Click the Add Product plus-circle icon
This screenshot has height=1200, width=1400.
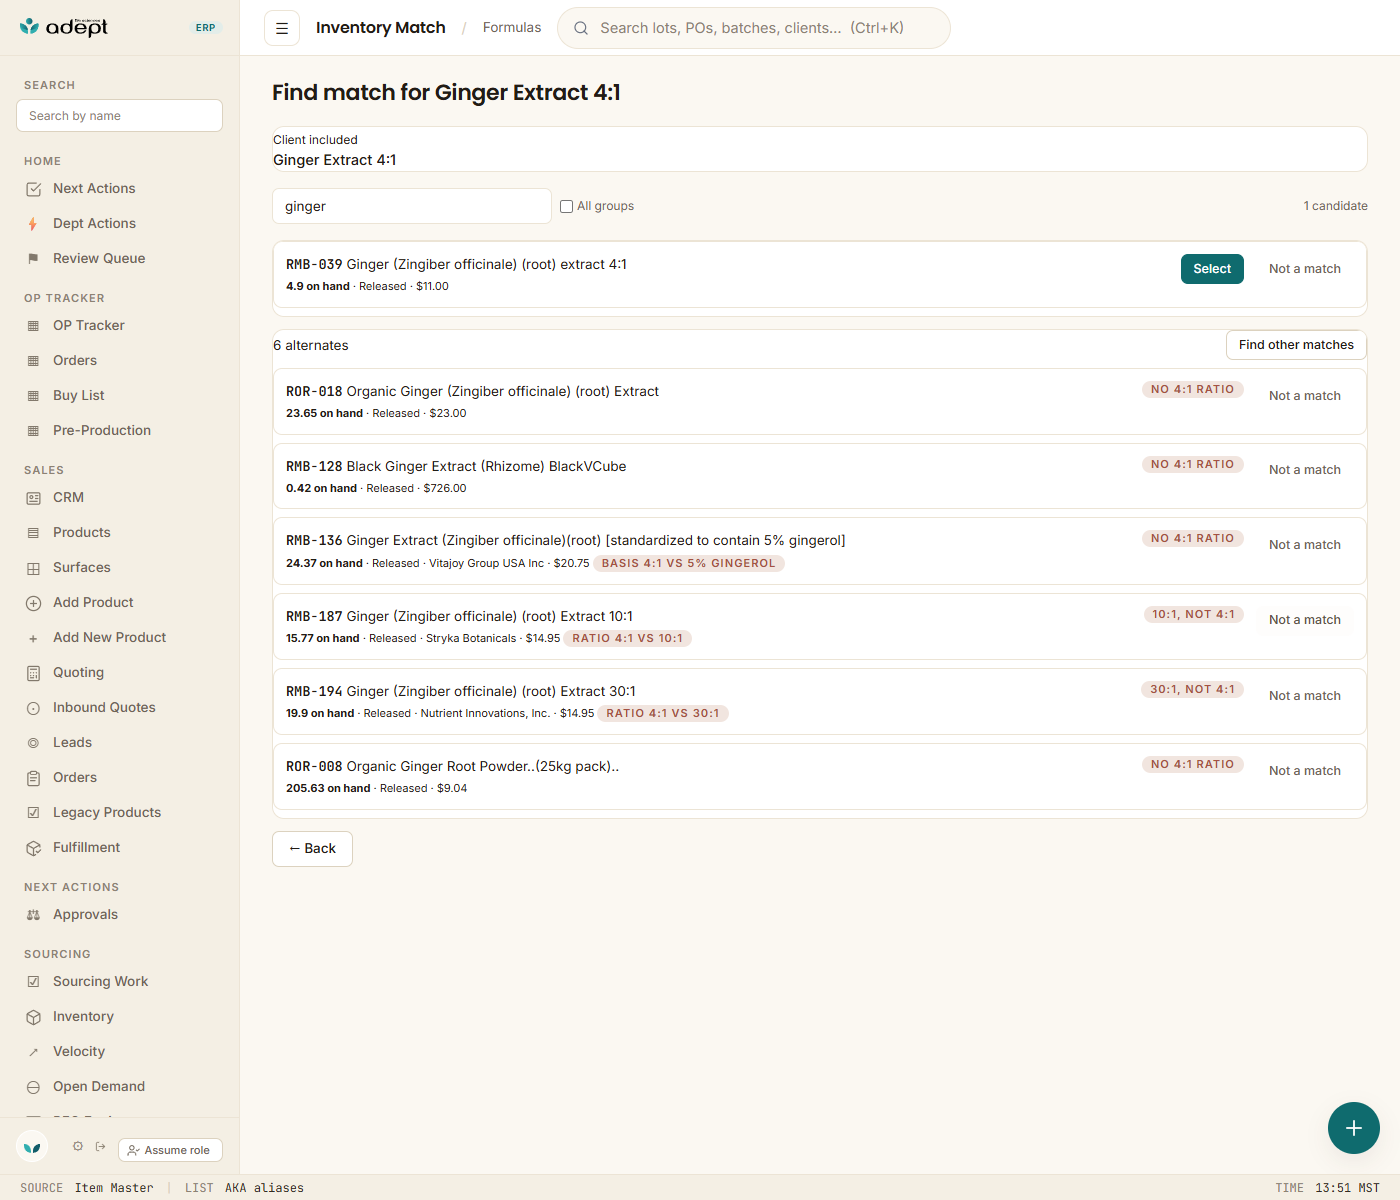click(x=33, y=603)
